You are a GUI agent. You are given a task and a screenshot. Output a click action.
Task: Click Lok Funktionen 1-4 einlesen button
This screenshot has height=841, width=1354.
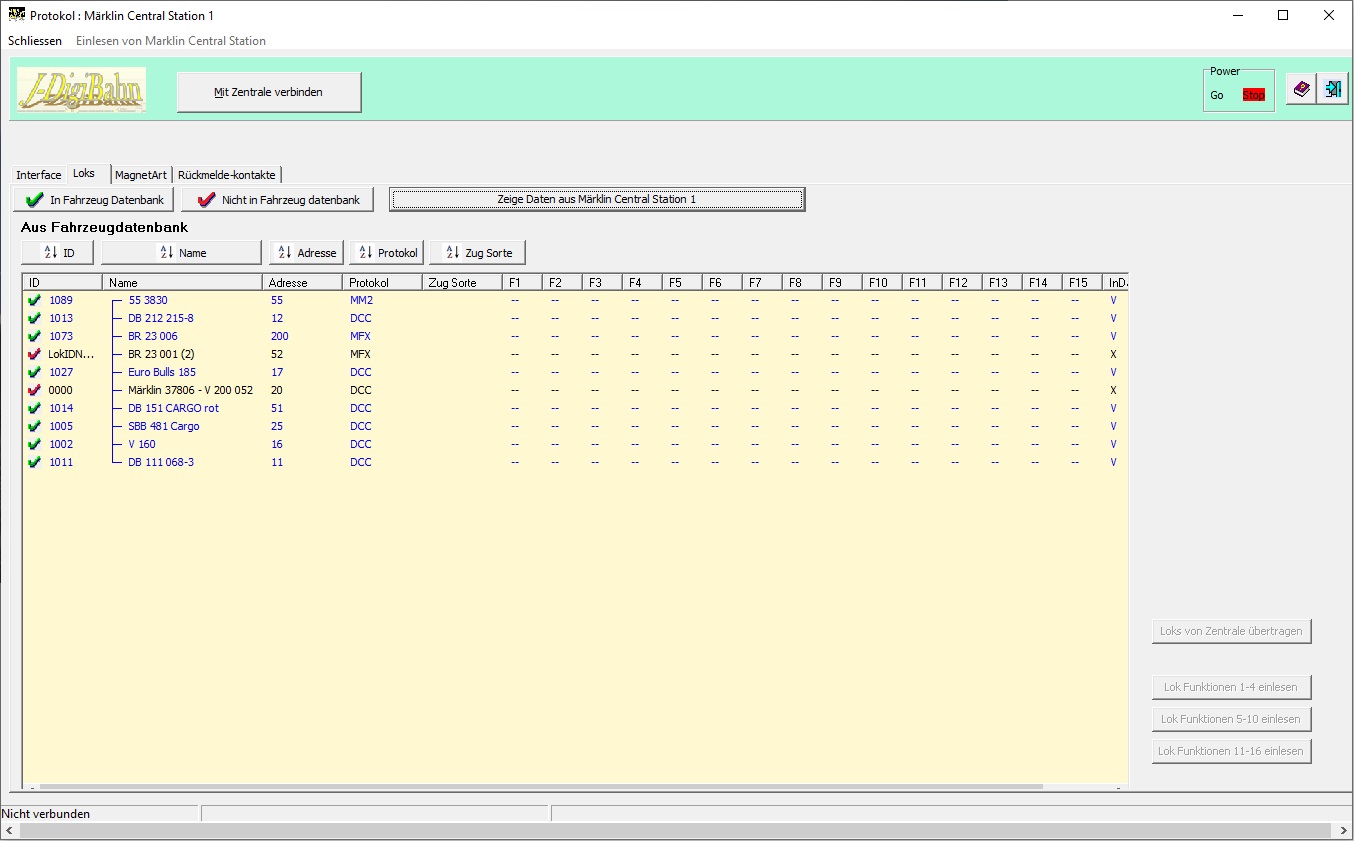click(1231, 687)
